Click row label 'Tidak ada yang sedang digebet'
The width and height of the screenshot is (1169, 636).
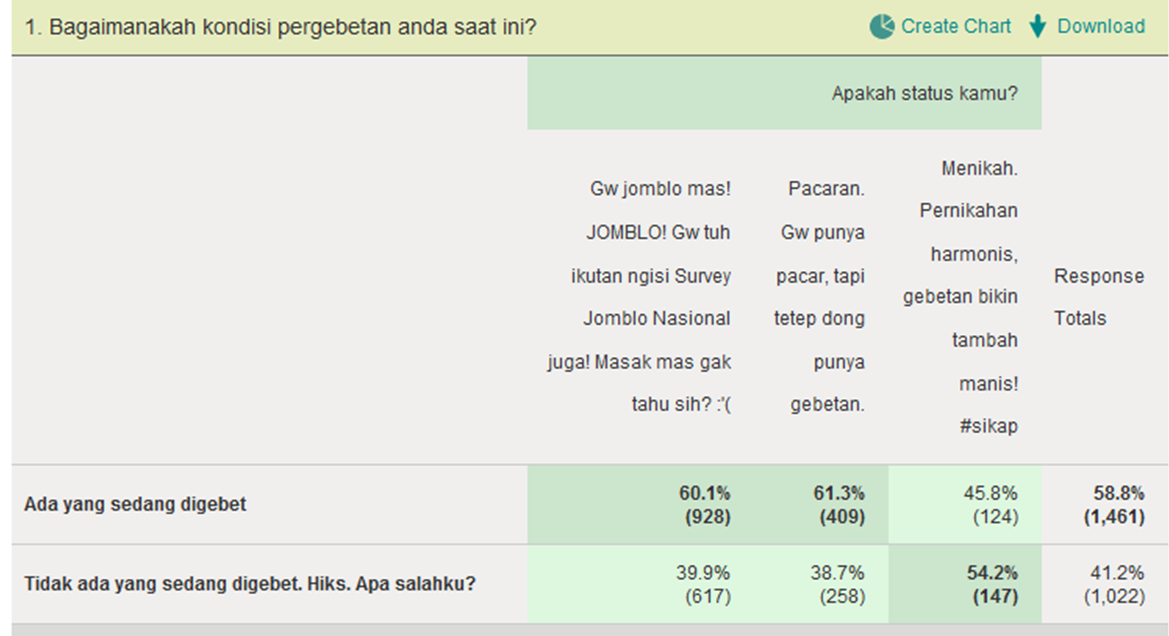pos(250,584)
